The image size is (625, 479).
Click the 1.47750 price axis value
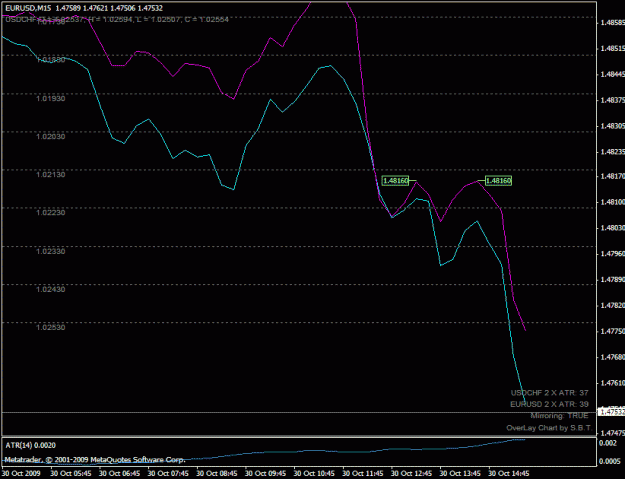coord(613,331)
